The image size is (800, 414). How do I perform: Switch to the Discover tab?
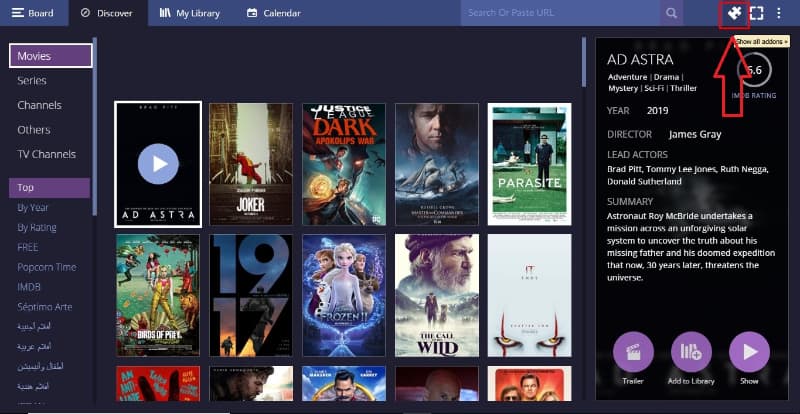click(108, 13)
